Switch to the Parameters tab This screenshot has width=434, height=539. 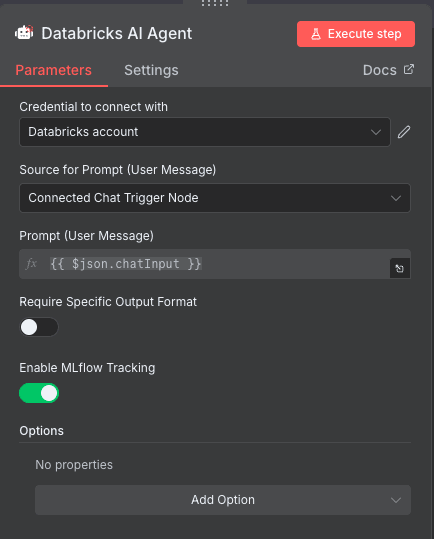click(54, 70)
